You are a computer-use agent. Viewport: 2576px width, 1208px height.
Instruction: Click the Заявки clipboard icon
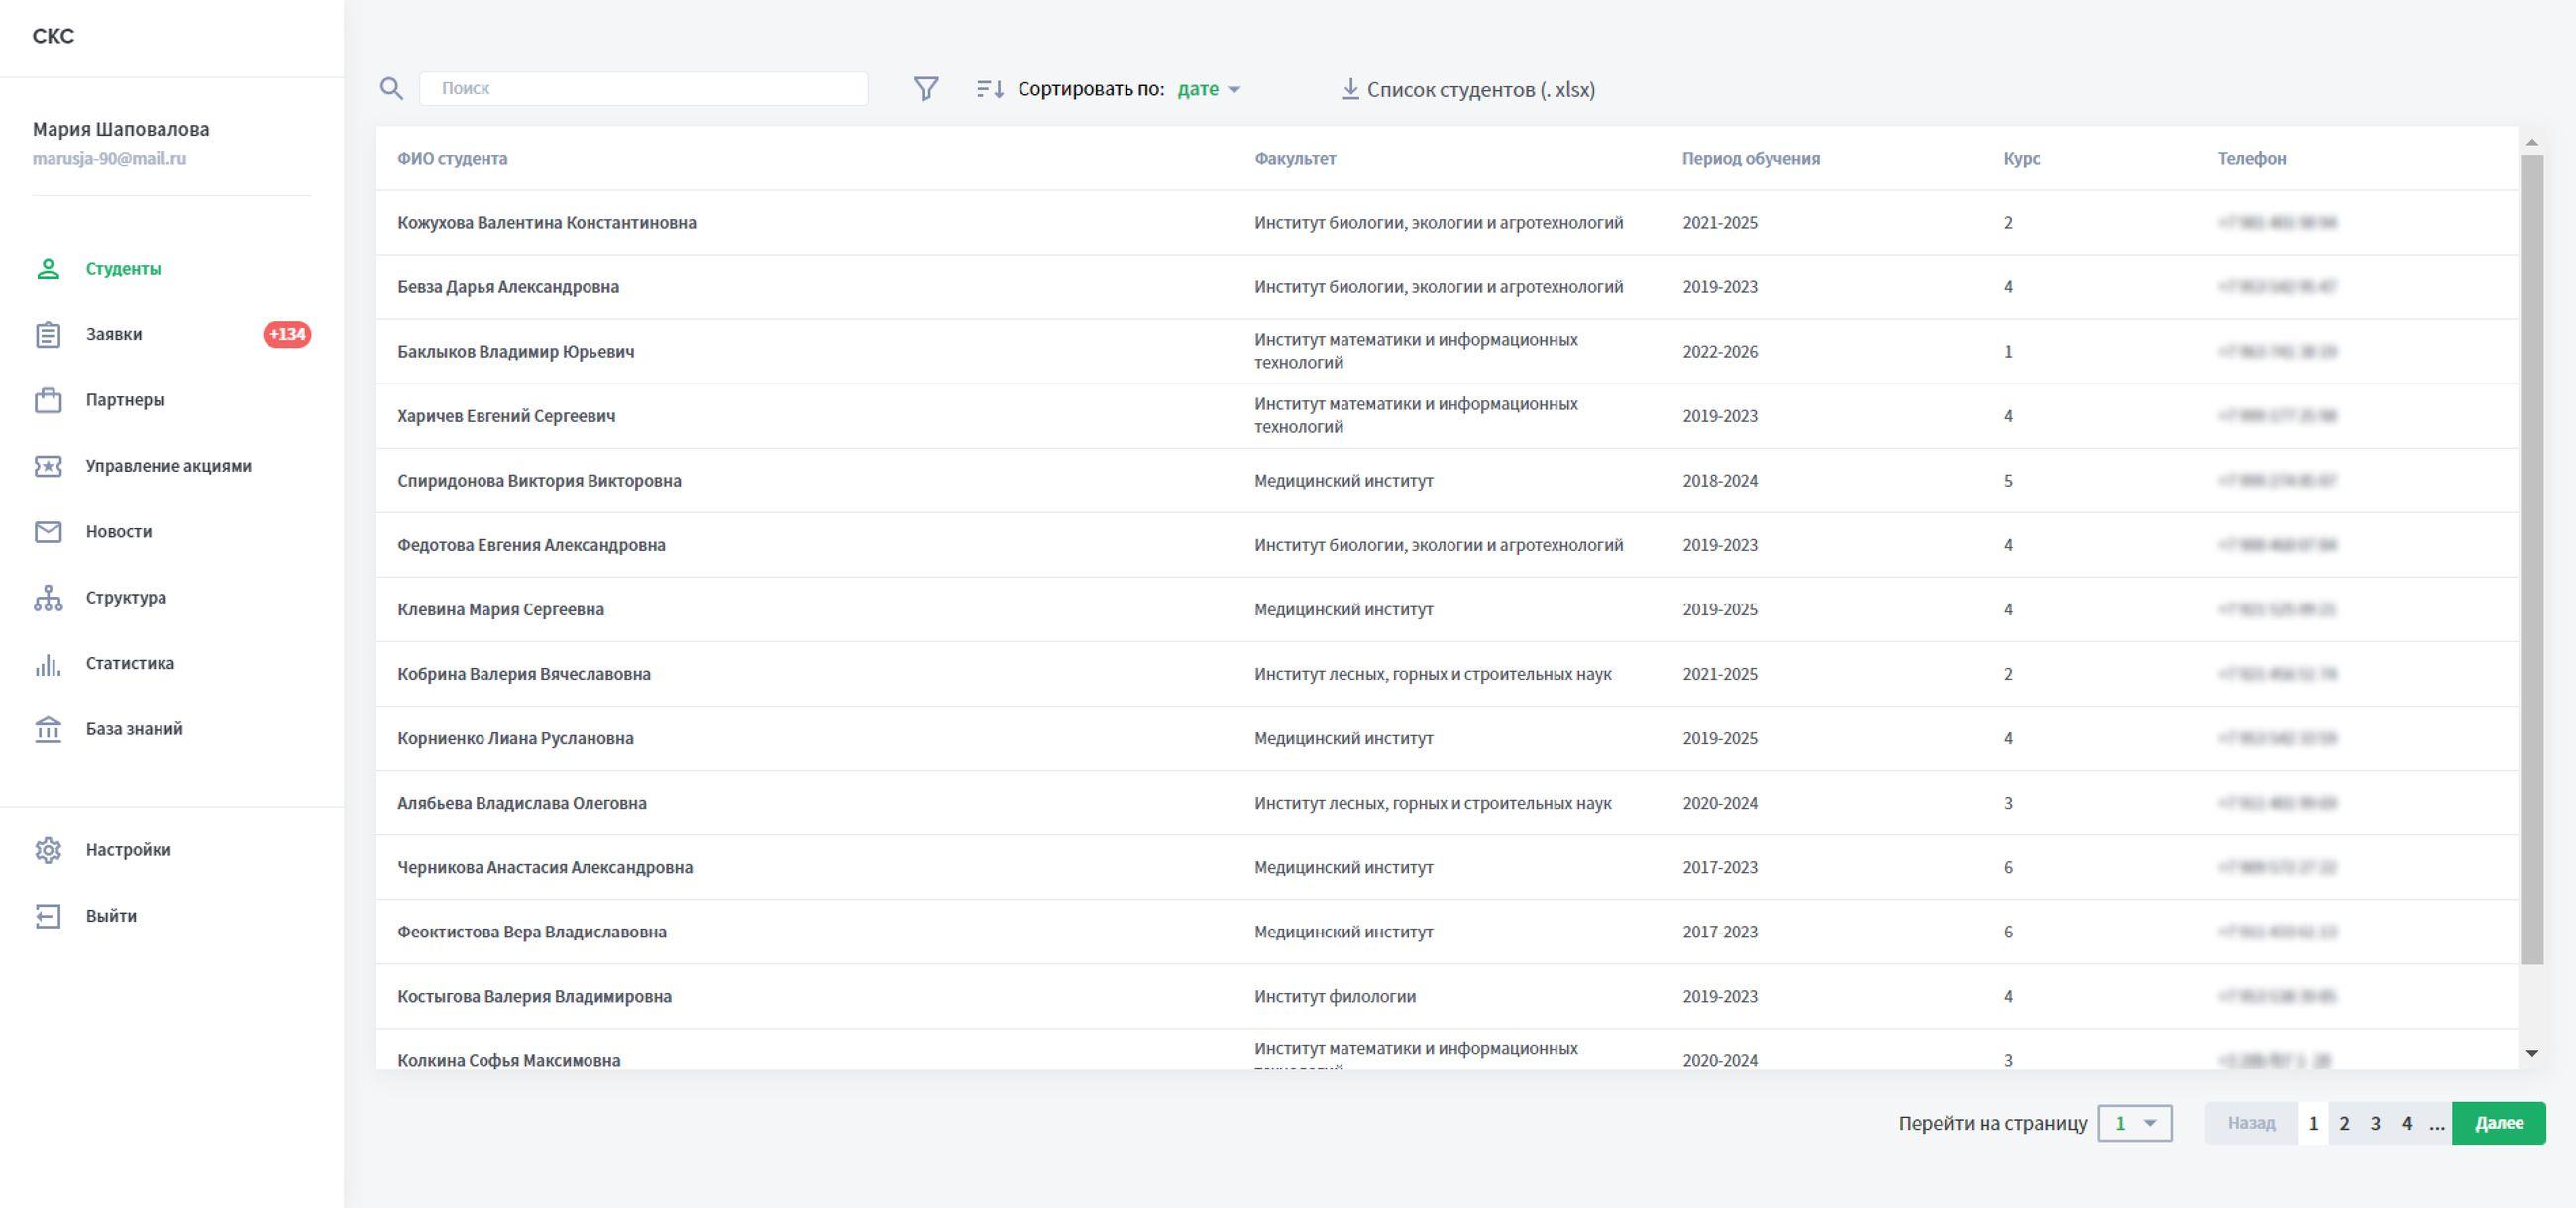[48, 334]
